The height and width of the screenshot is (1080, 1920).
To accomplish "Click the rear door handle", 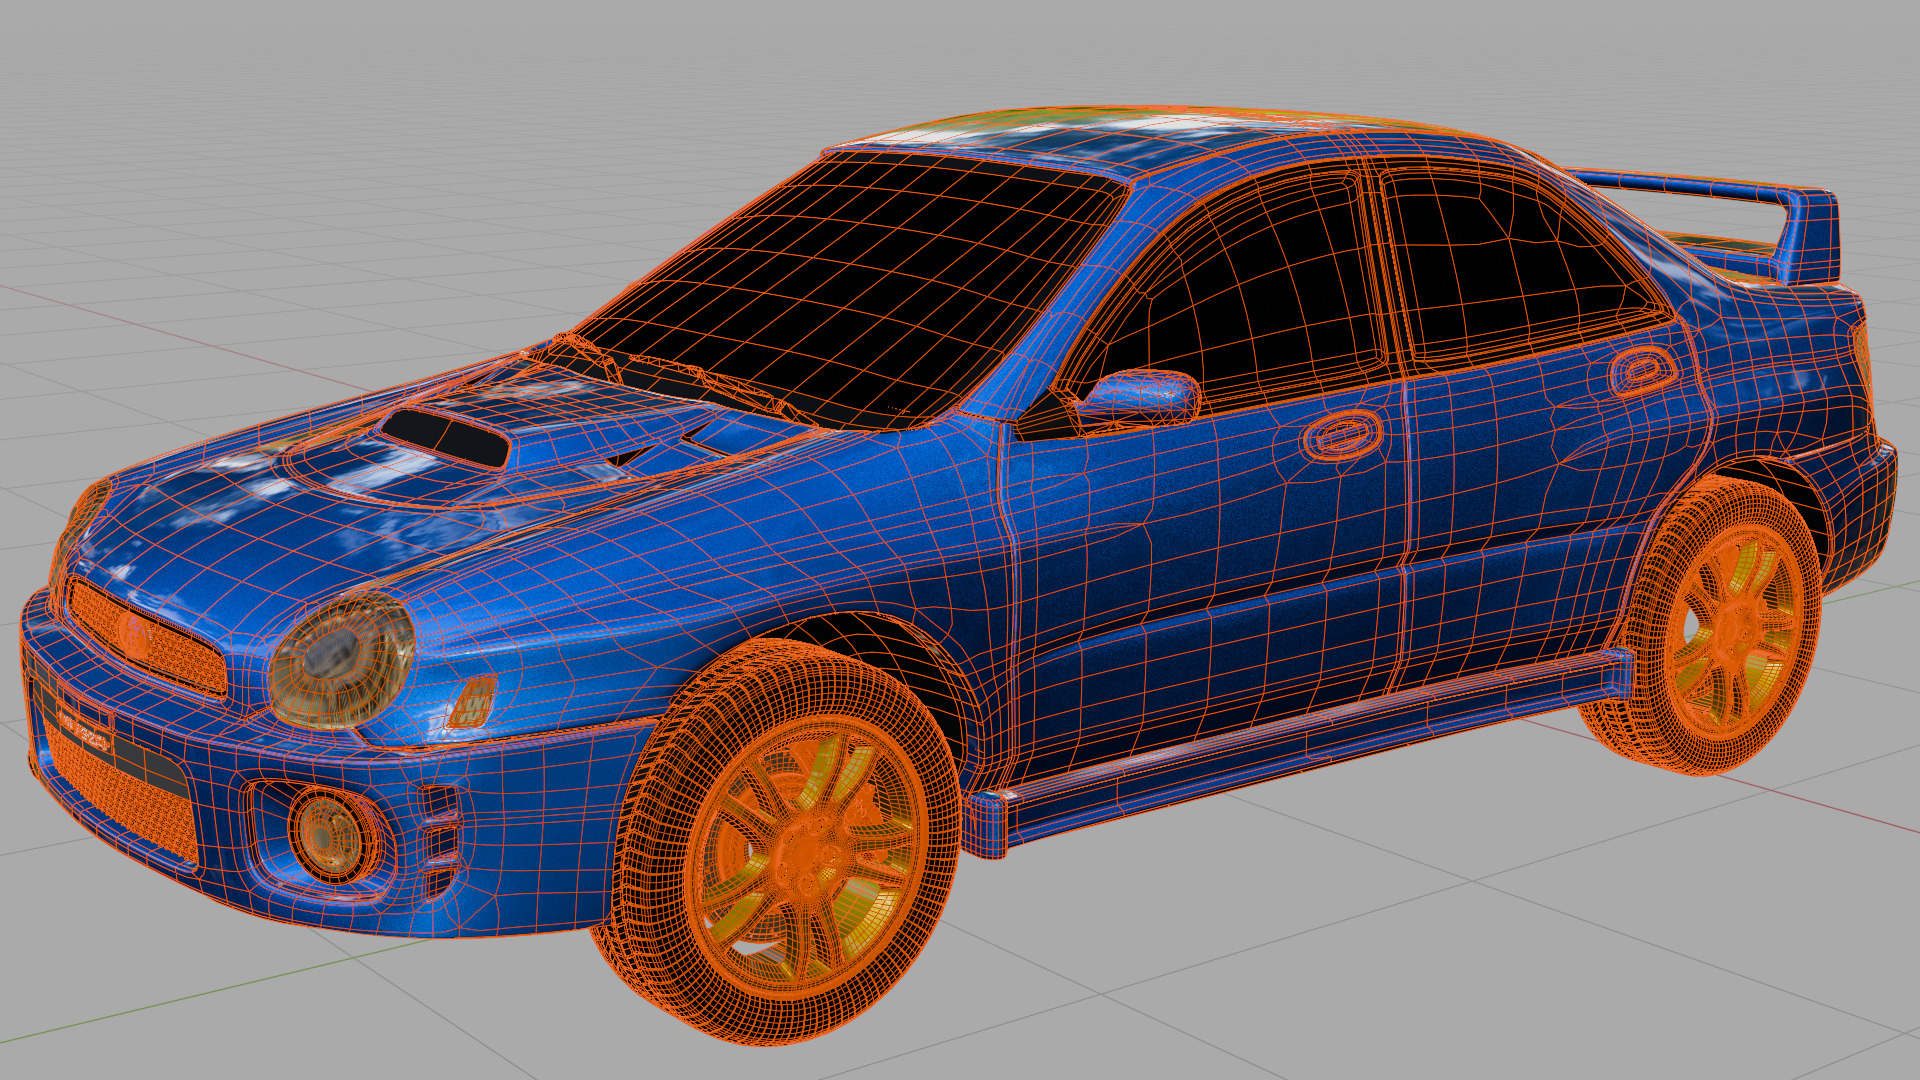I will click(1642, 370).
